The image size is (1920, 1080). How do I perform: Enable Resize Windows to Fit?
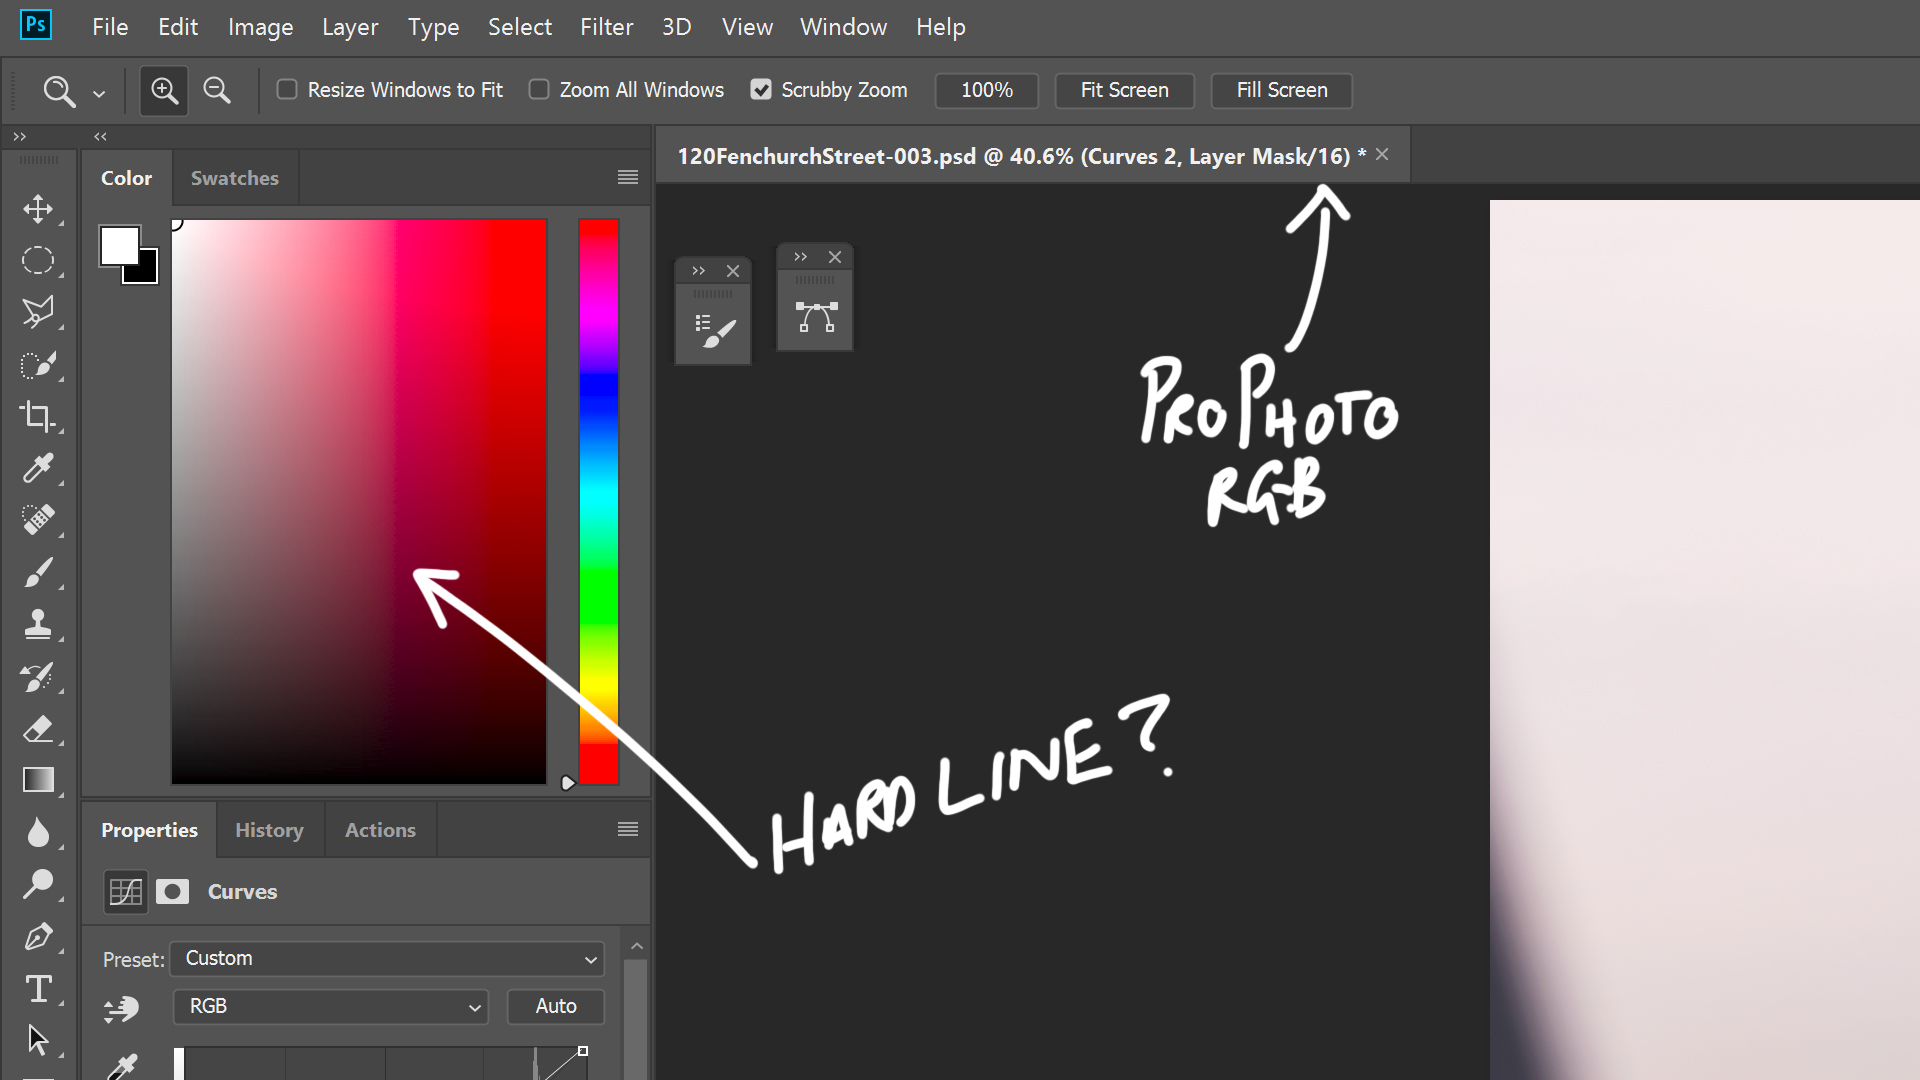point(287,90)
